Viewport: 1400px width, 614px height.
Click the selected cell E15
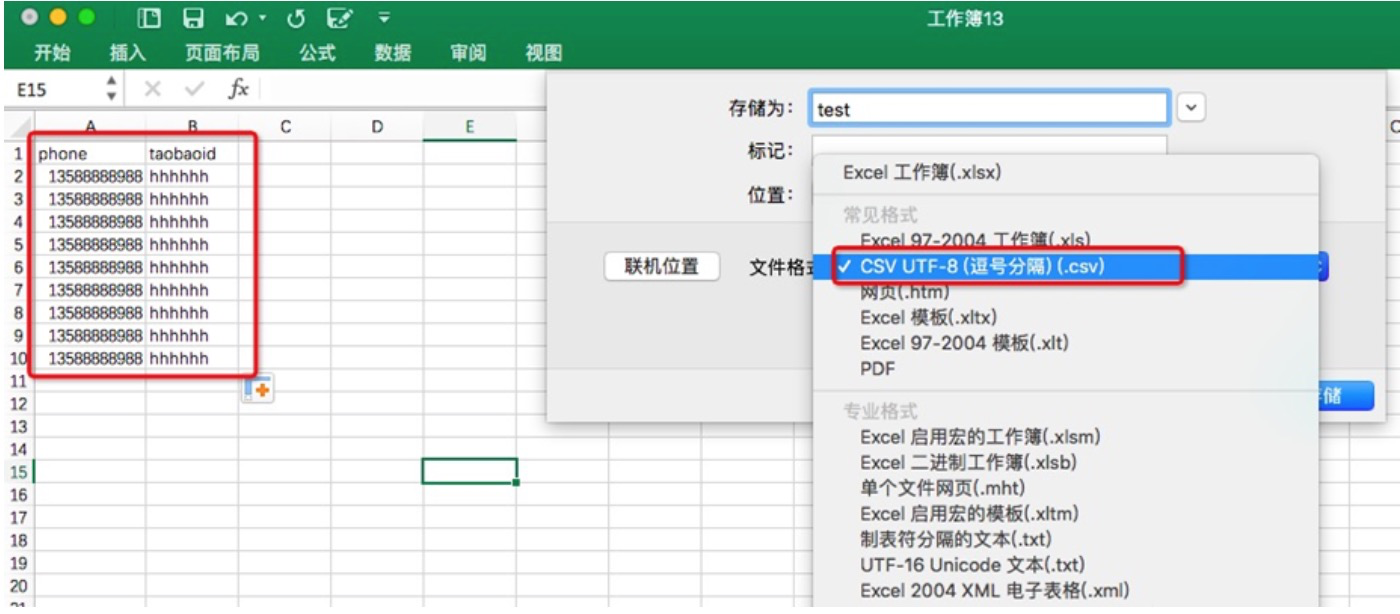click(469, 471)
